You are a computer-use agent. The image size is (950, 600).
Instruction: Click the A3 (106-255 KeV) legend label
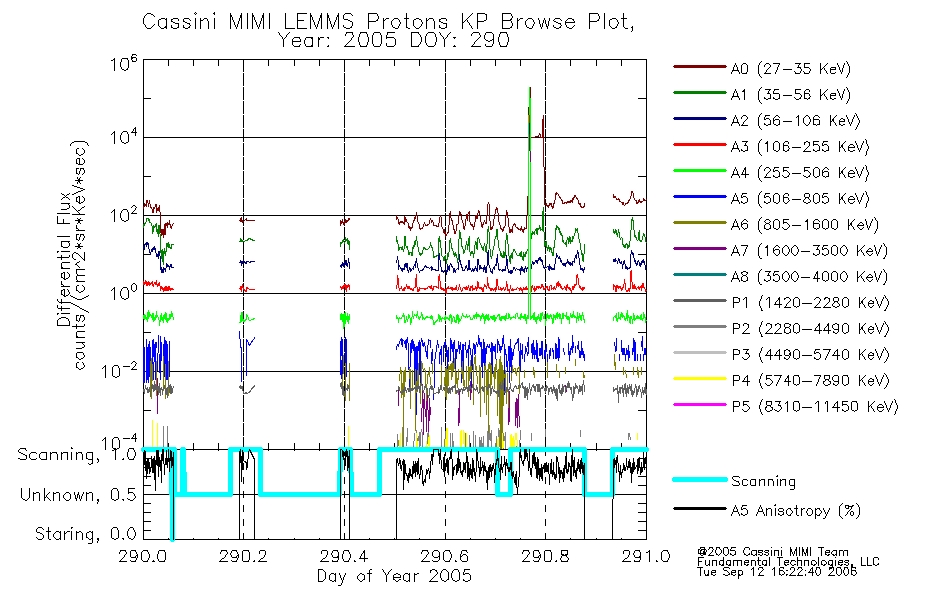(x=800, y=147)
